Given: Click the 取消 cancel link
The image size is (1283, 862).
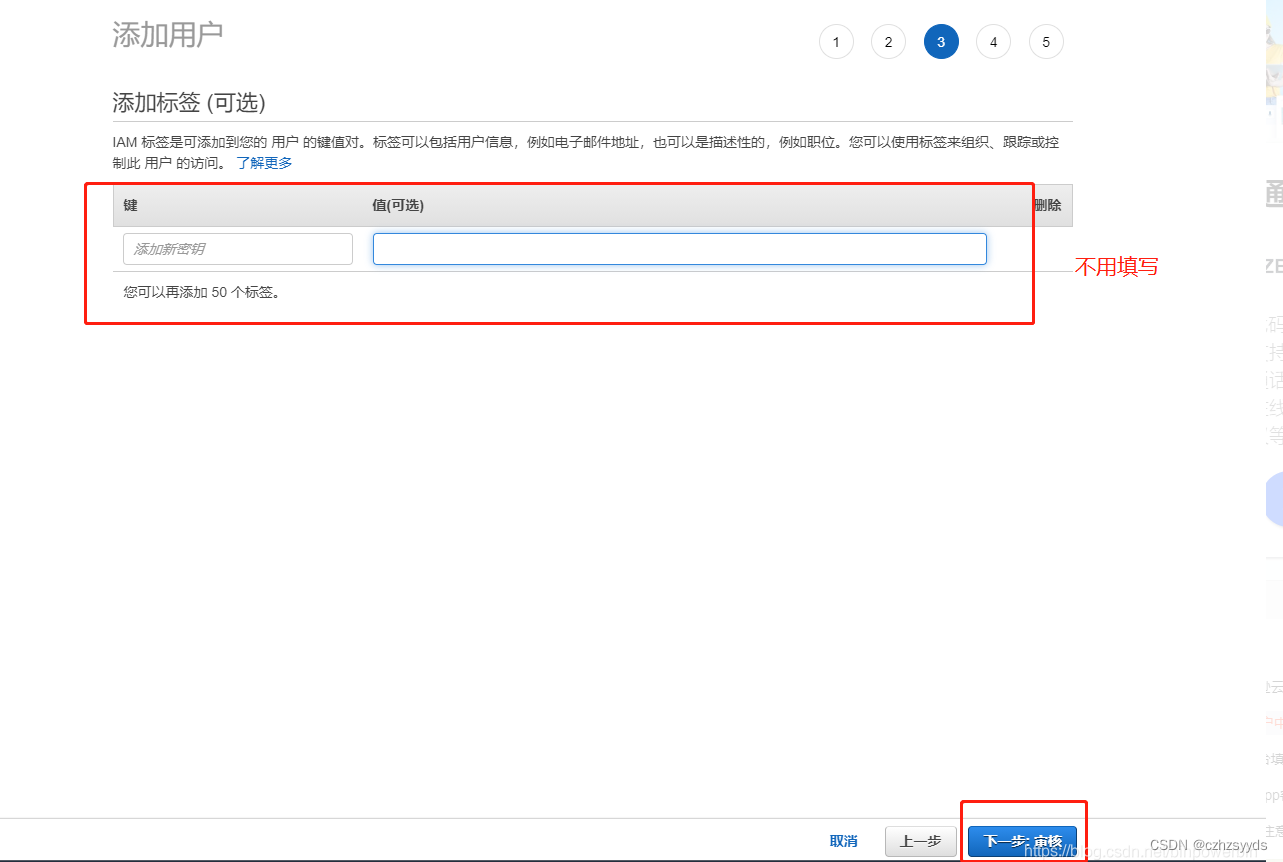Looking at the screenshot, I should [843, 841].
